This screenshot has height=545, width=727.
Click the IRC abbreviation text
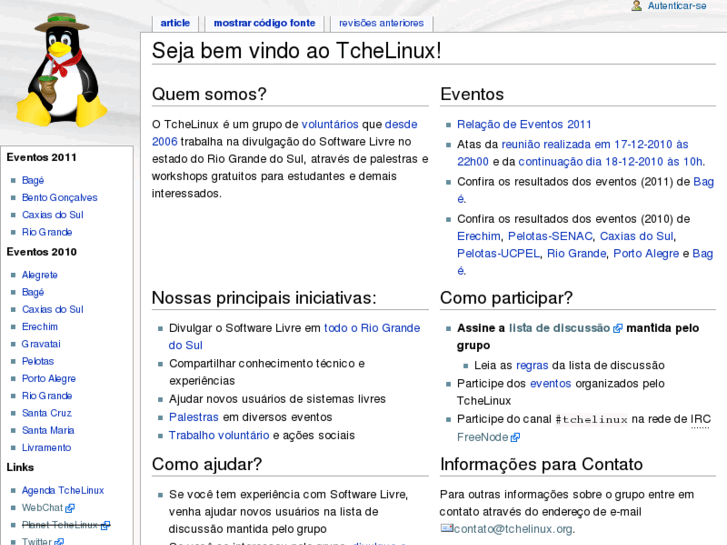[x=700, y=419]
